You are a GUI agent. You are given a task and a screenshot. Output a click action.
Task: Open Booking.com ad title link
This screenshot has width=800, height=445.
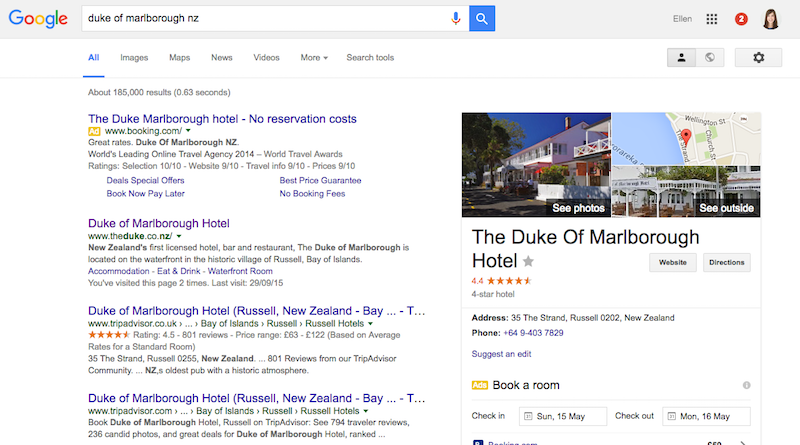pos(222,119)
